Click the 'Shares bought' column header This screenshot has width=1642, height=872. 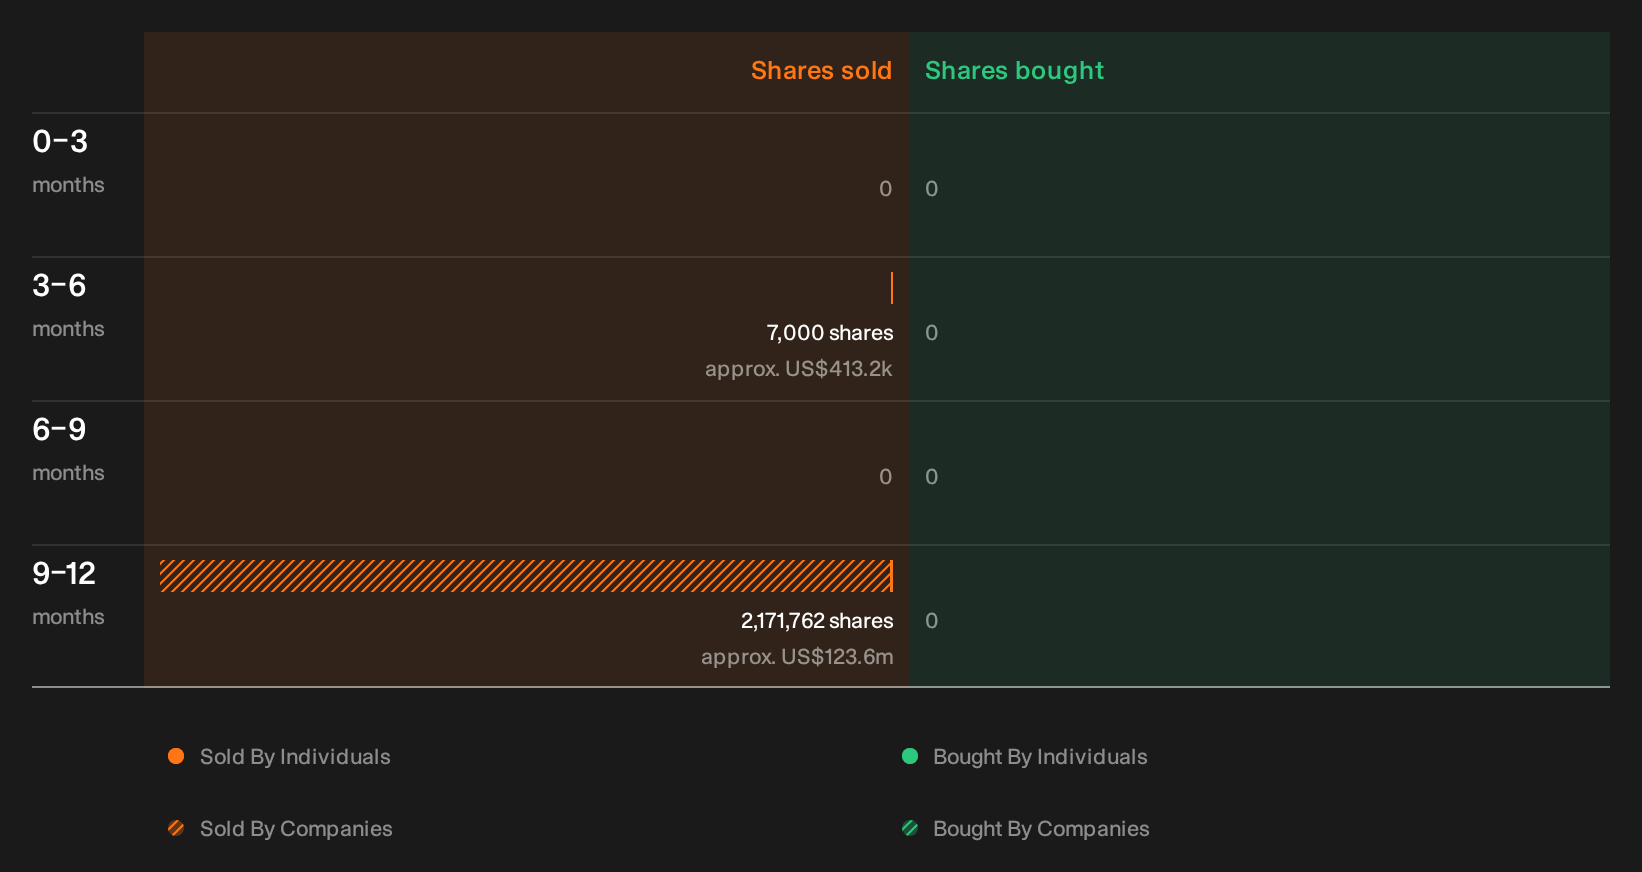click(1014, 71)
